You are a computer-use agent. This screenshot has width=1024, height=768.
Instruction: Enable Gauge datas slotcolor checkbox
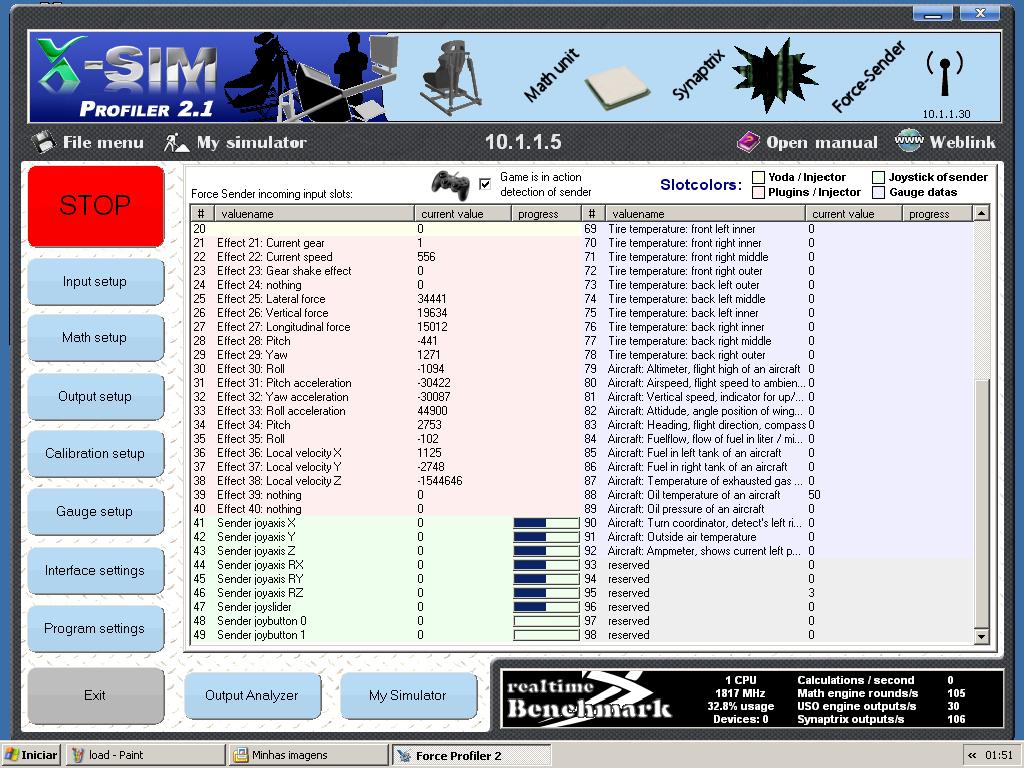[x=878, y=192]
